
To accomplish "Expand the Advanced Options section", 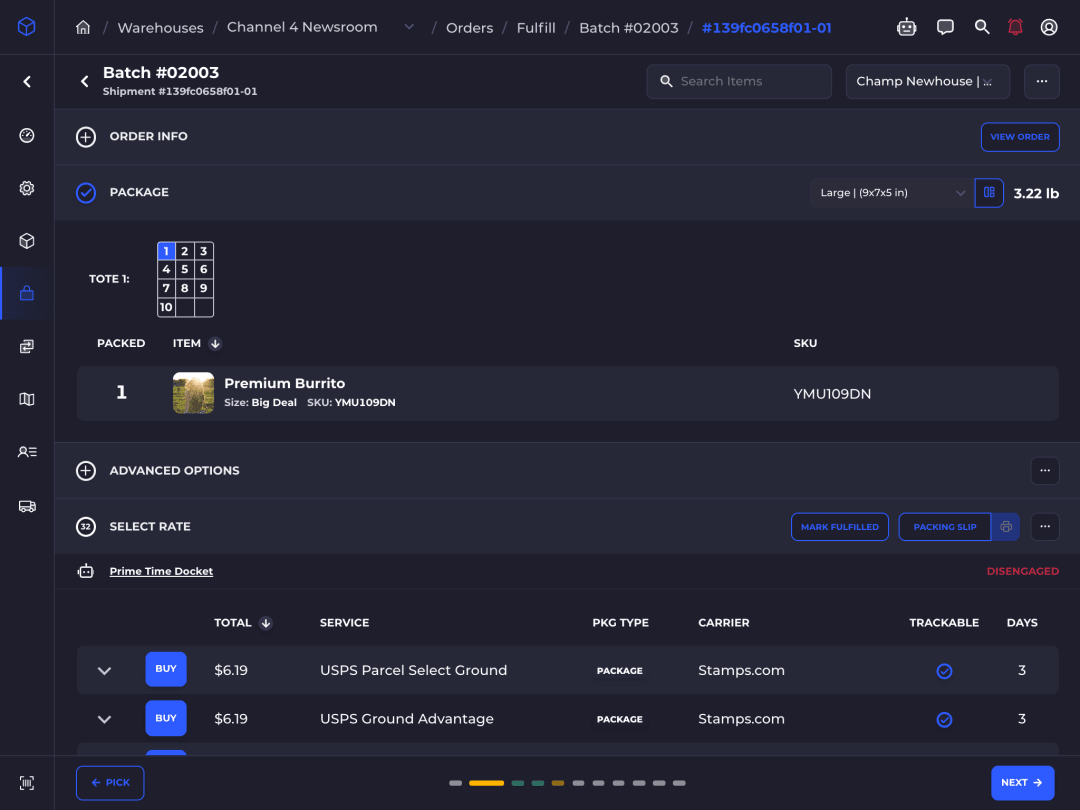I will click(85, 471).
